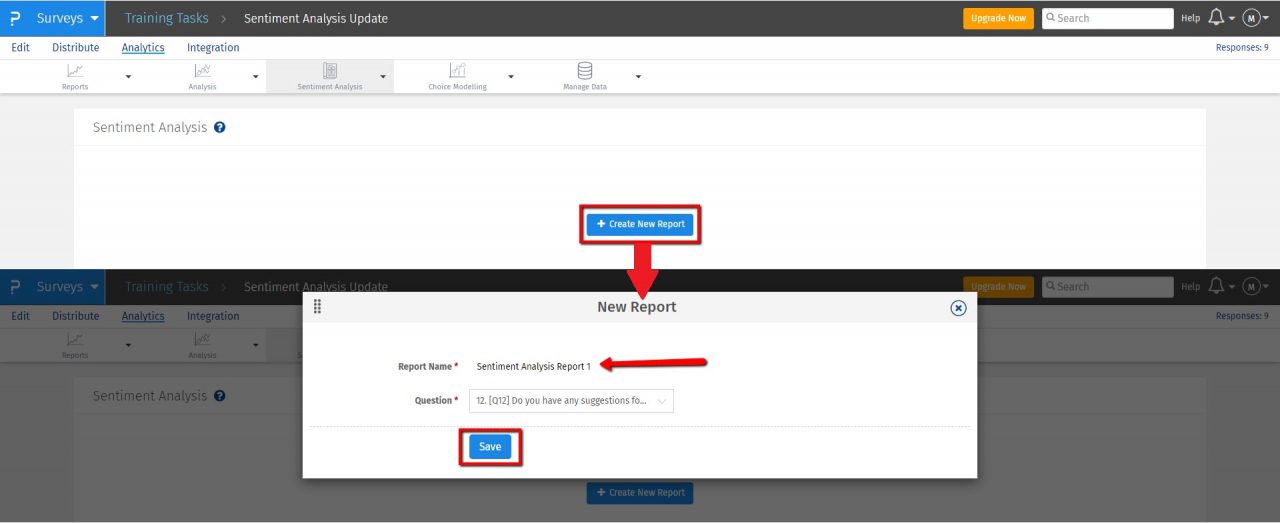Switch to the Integration tab
The image size is (1280, 523).
click(213, 47)
